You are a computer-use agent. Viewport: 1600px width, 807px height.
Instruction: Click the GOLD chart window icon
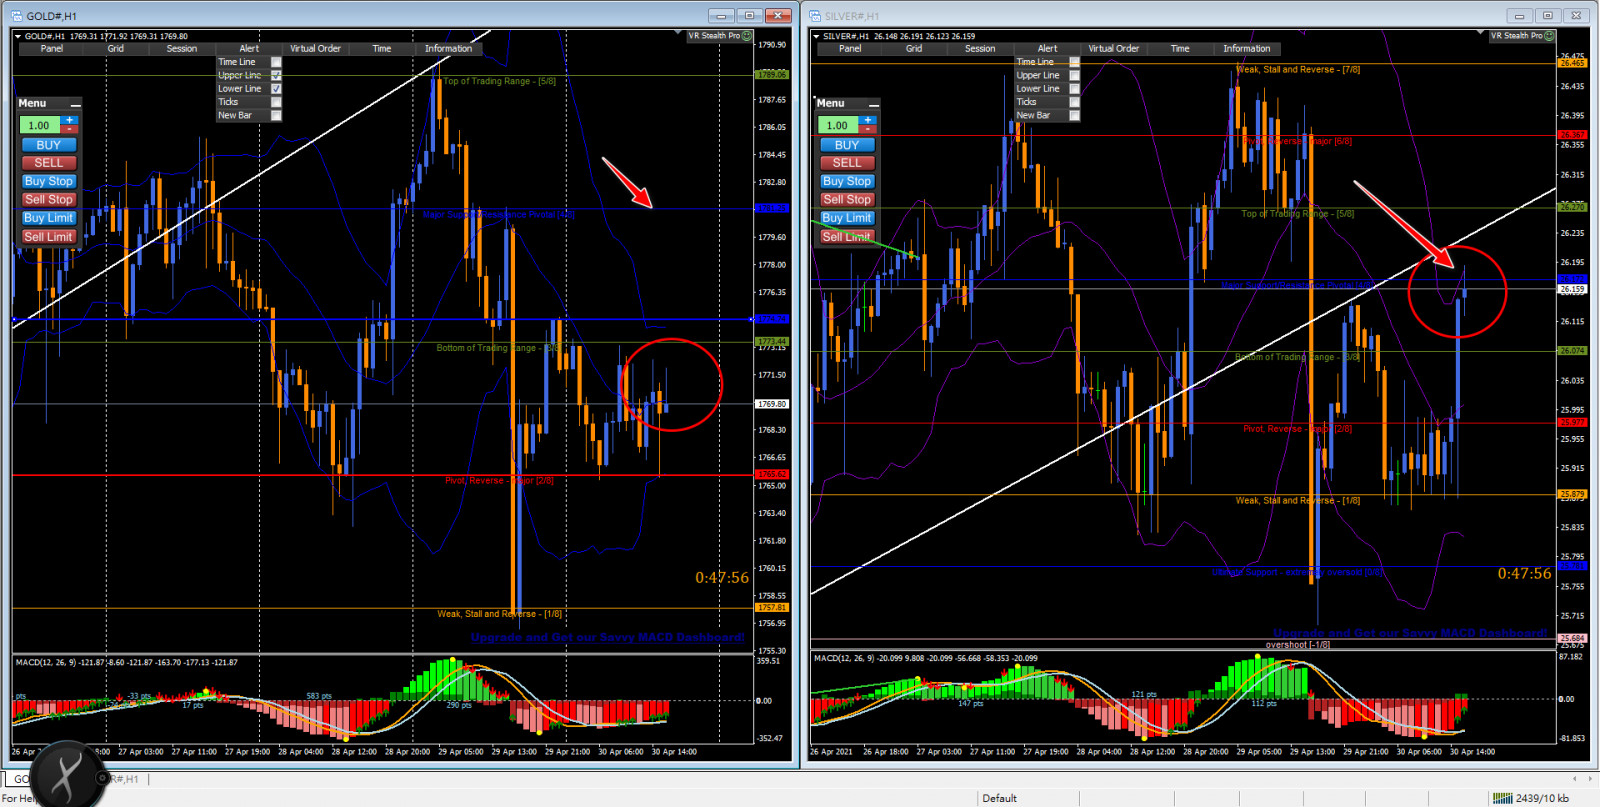coord(16,15)
